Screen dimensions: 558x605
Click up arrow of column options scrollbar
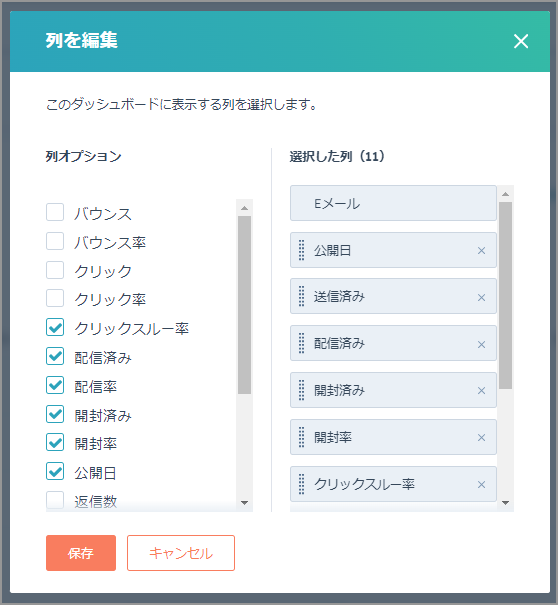coord(244,208)
